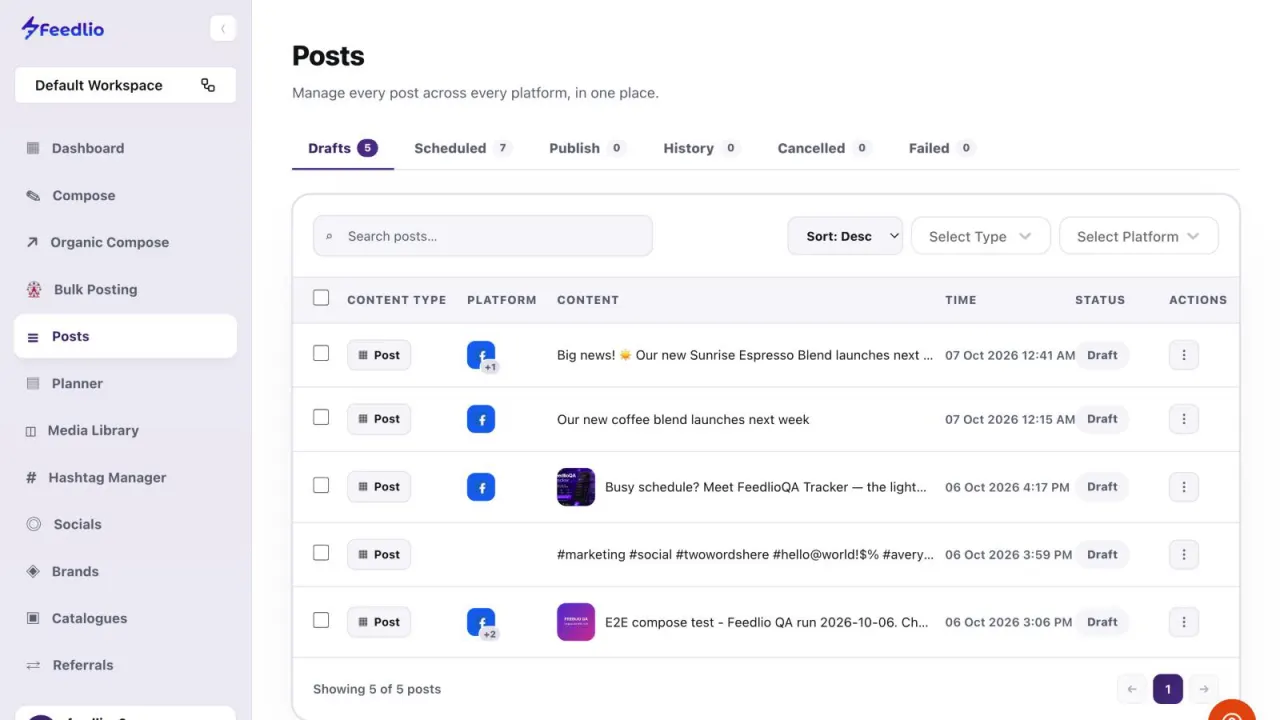This screenshot has width=1280, height=720.
Task: Click the Dashboard sidebar icon
Action: (33, 148)
